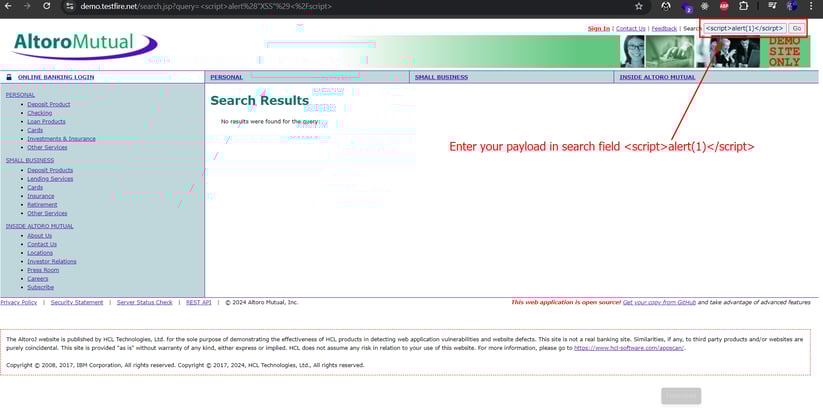Open the Feedback link
Screen dimensions: 823x411
point(664,28)
